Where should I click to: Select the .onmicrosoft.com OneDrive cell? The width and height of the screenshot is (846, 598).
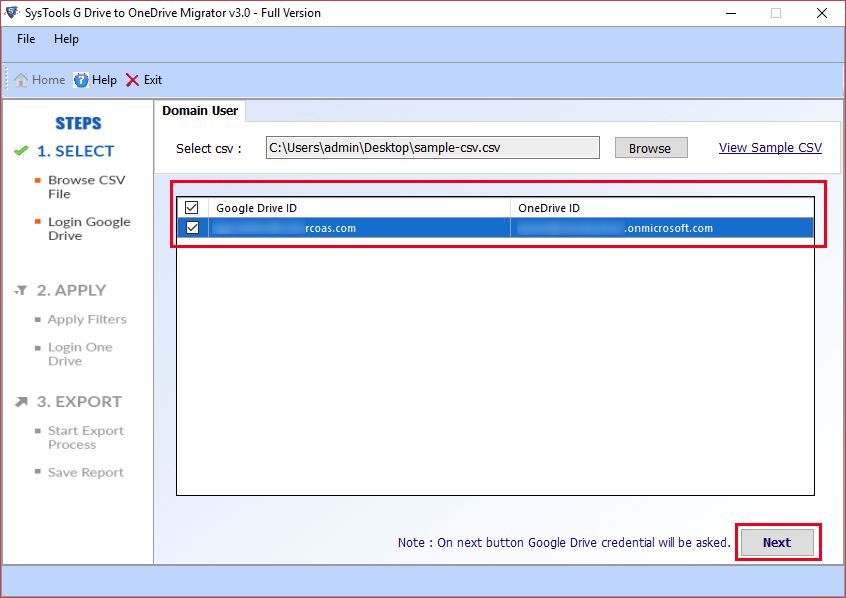(662, 228)
